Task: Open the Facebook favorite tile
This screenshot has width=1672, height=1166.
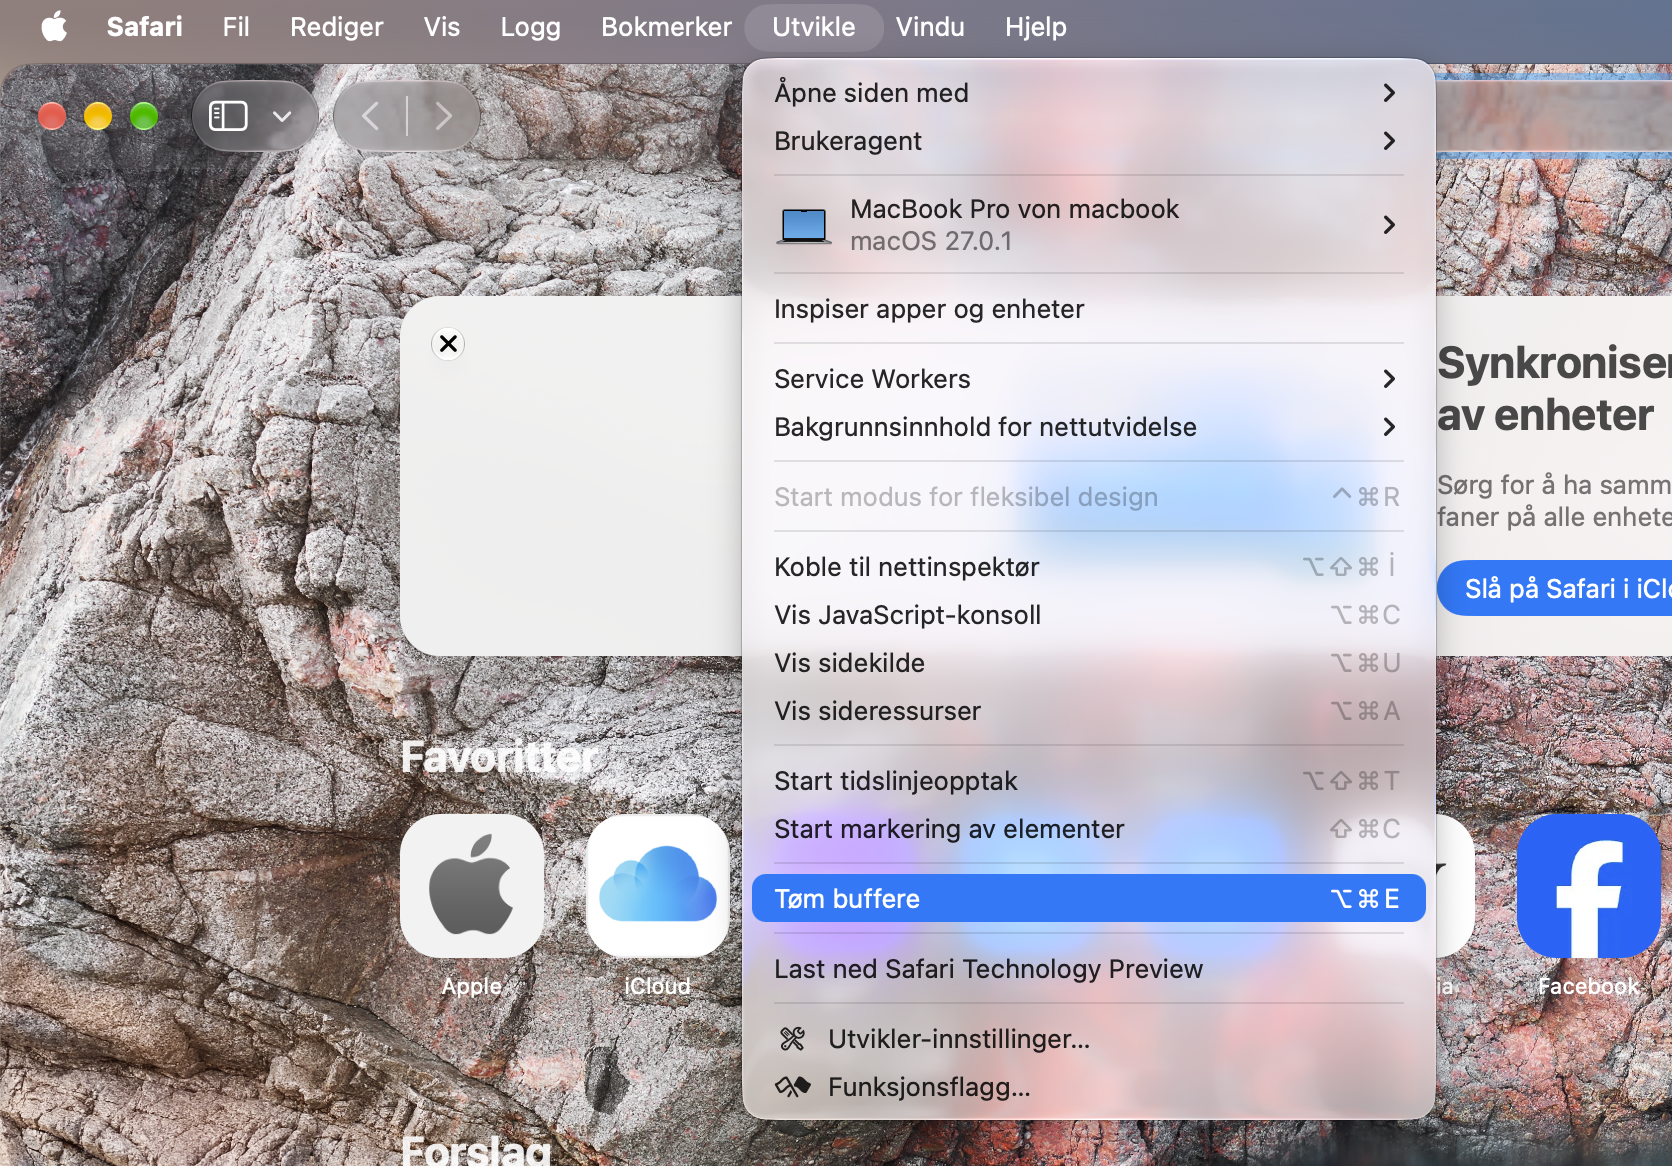Action: [x=1589, y=886]
